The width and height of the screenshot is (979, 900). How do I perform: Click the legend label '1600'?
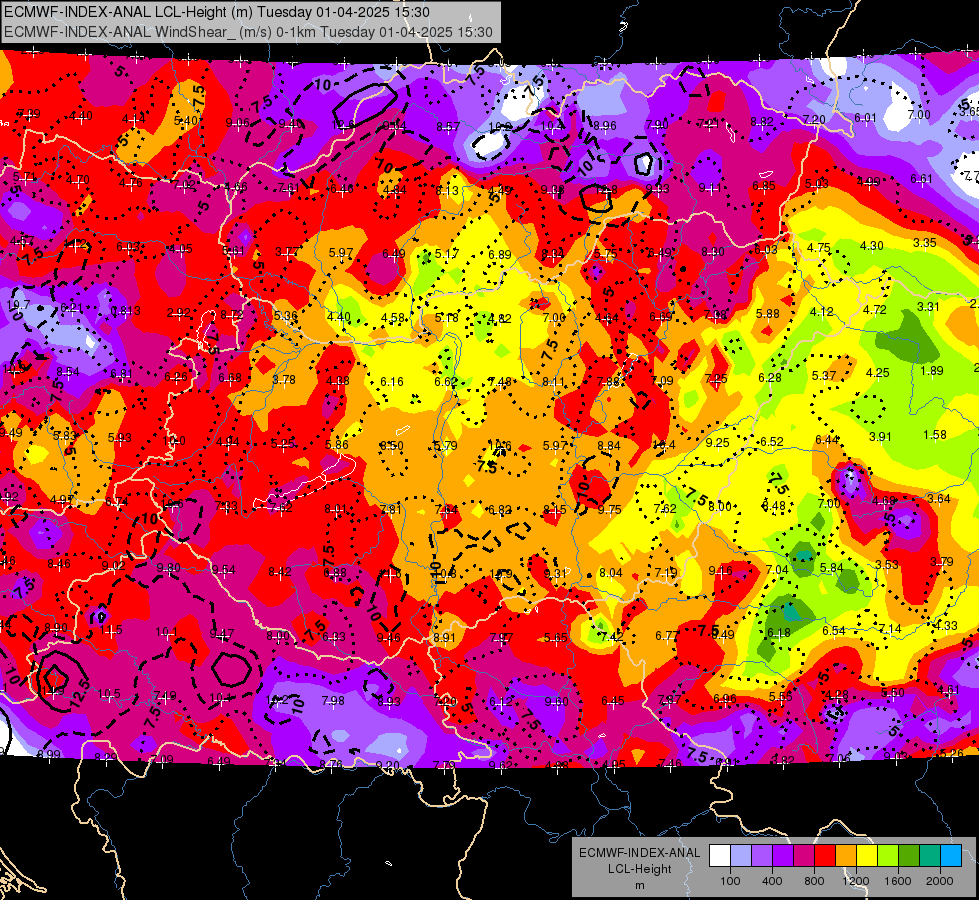(898, 881)
